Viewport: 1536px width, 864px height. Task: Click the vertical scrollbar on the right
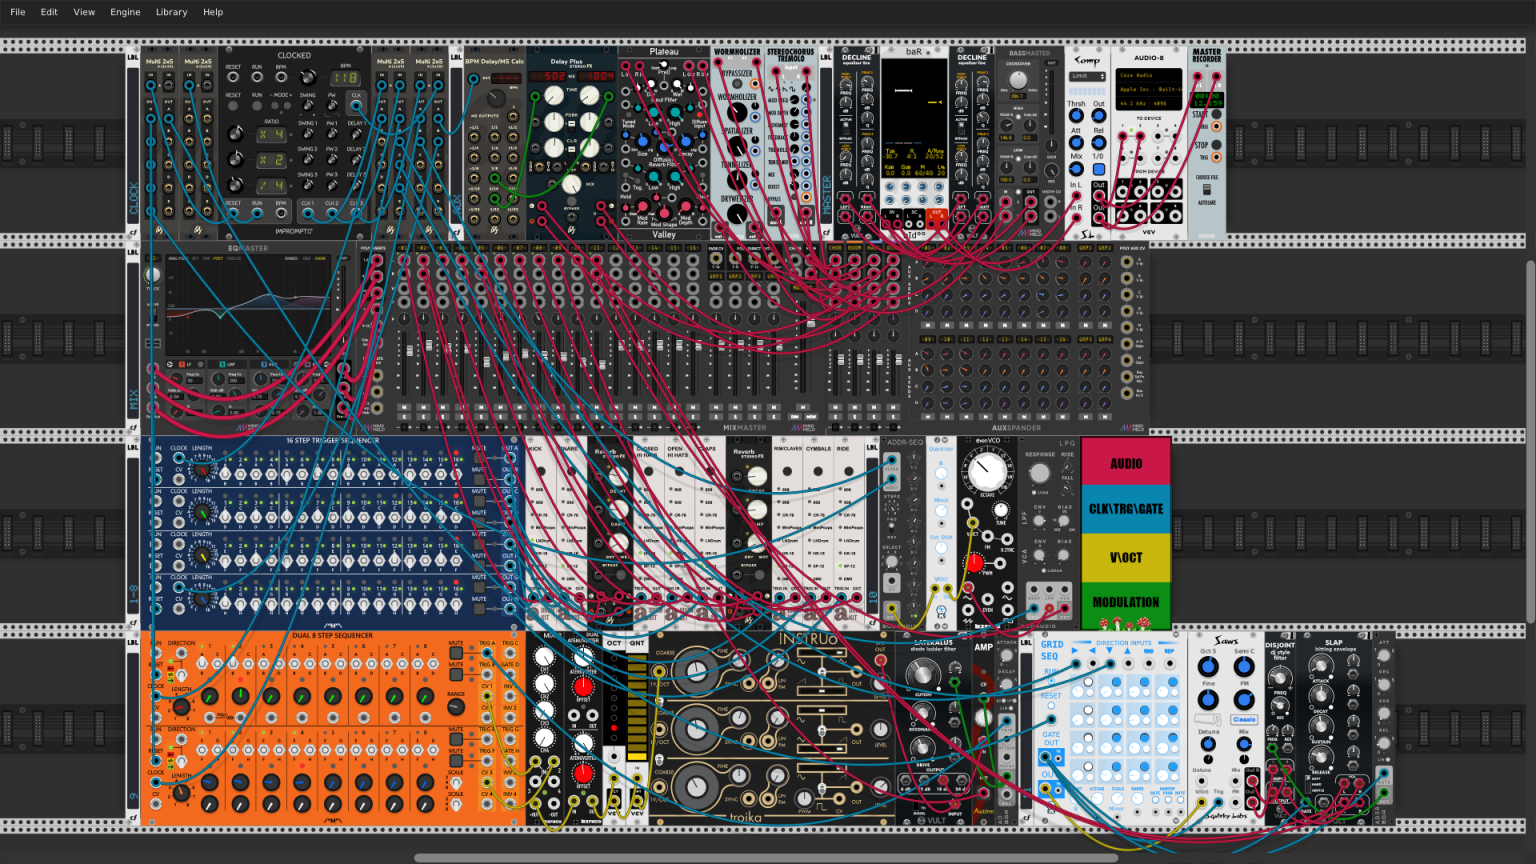click(x=1531, y=440)
